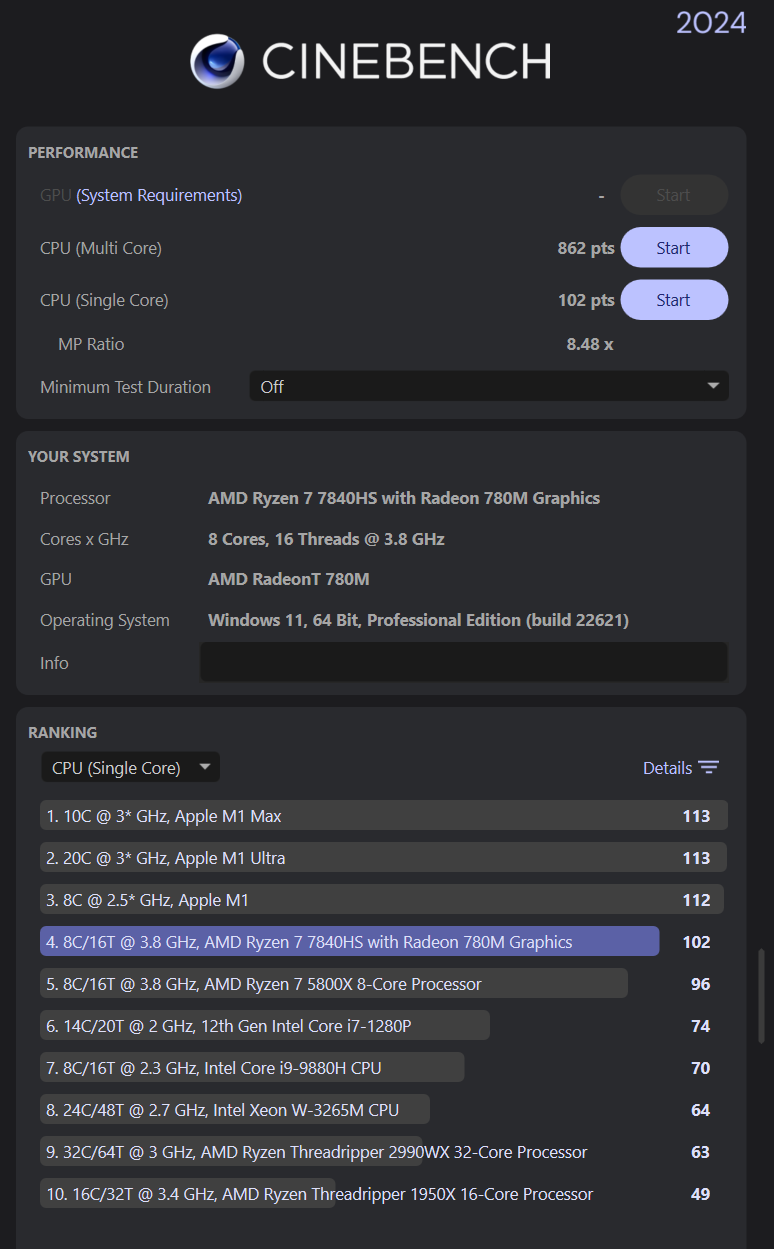The image size is (774, 1249).
Task: Select the Apple M1 Max ranking entry
Action: tap(383, 816)
